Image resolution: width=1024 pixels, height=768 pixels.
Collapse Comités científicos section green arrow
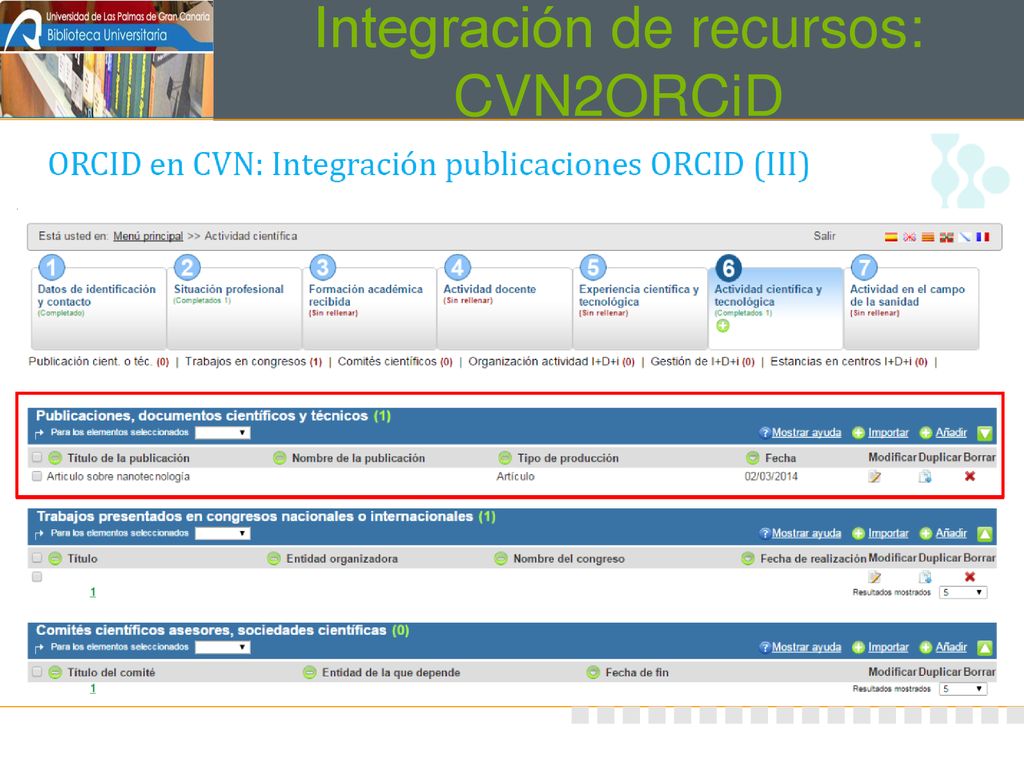point(985,648)
